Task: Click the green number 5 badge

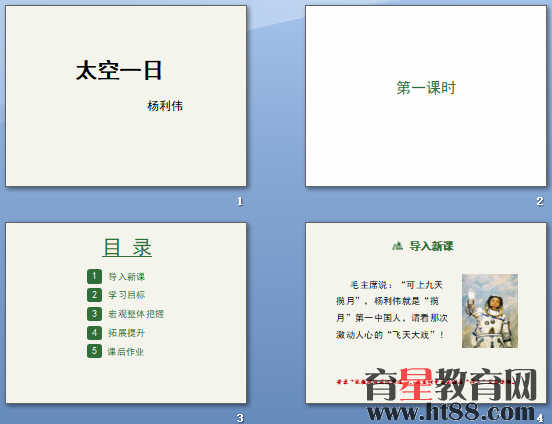Action: pos(94,351)
